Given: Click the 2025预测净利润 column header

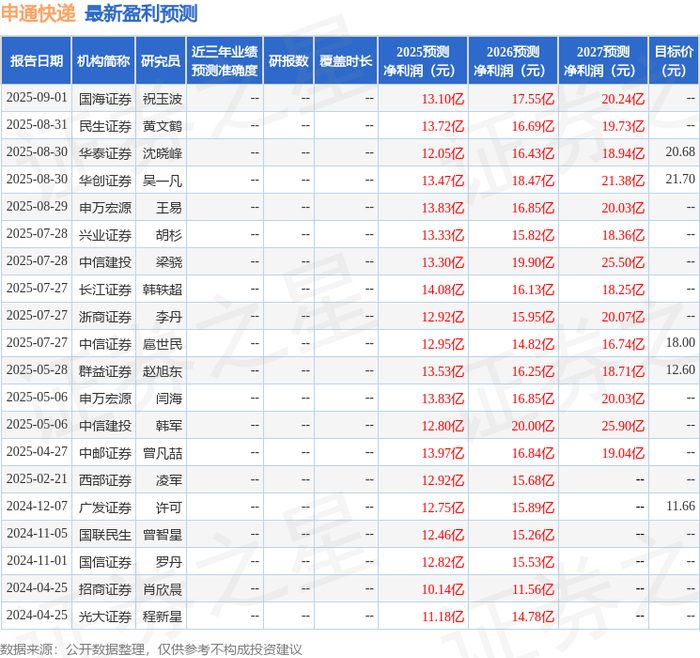Looking at the screenshot, I should coord(422,61).
